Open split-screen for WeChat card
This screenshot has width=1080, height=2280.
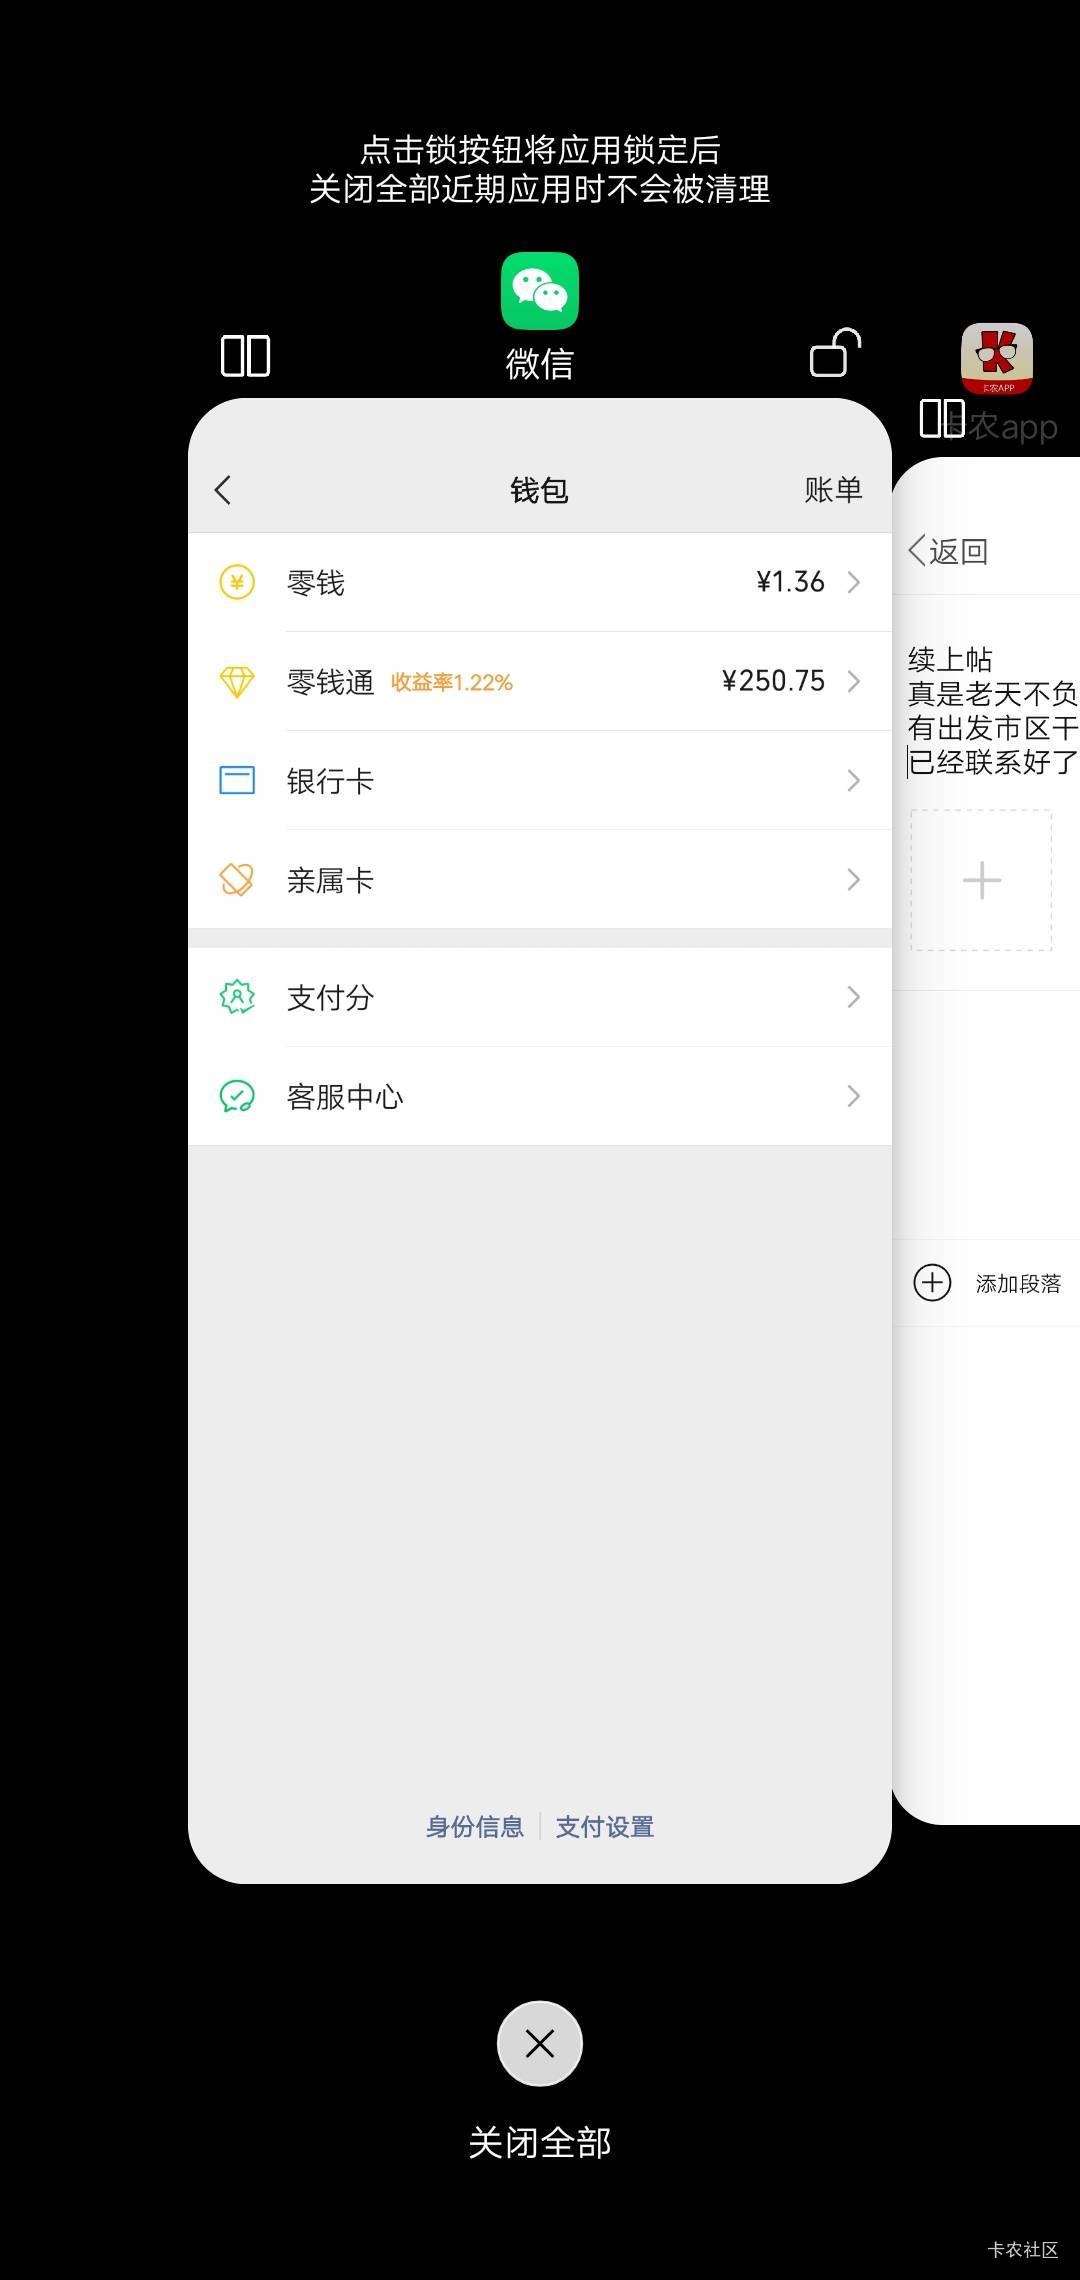[x=245, y=356]
